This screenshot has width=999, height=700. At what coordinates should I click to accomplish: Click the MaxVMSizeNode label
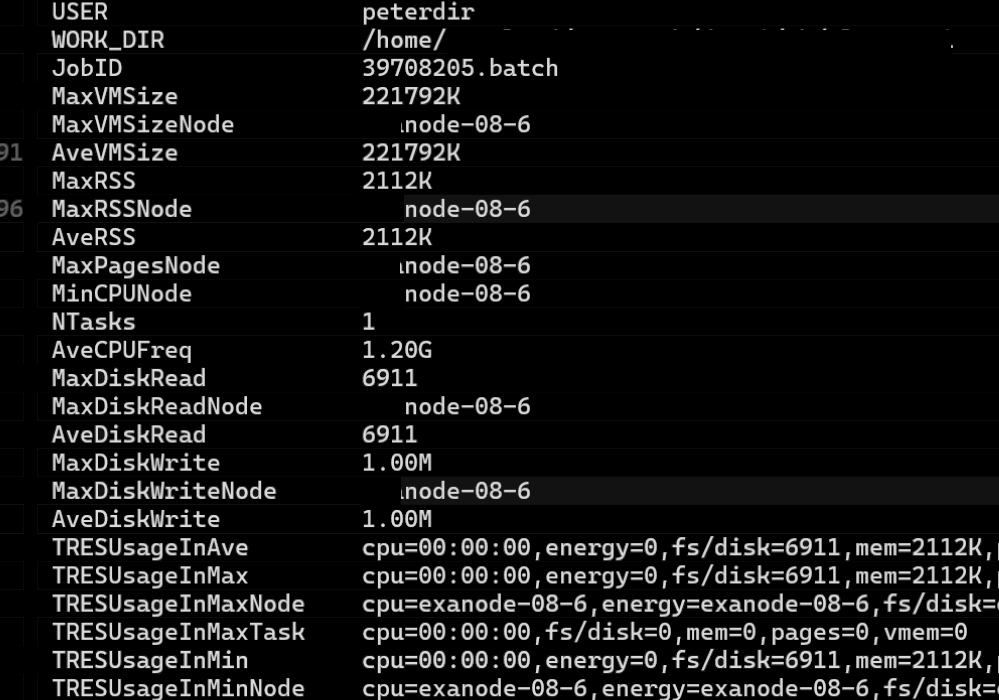tap(143, 124)
